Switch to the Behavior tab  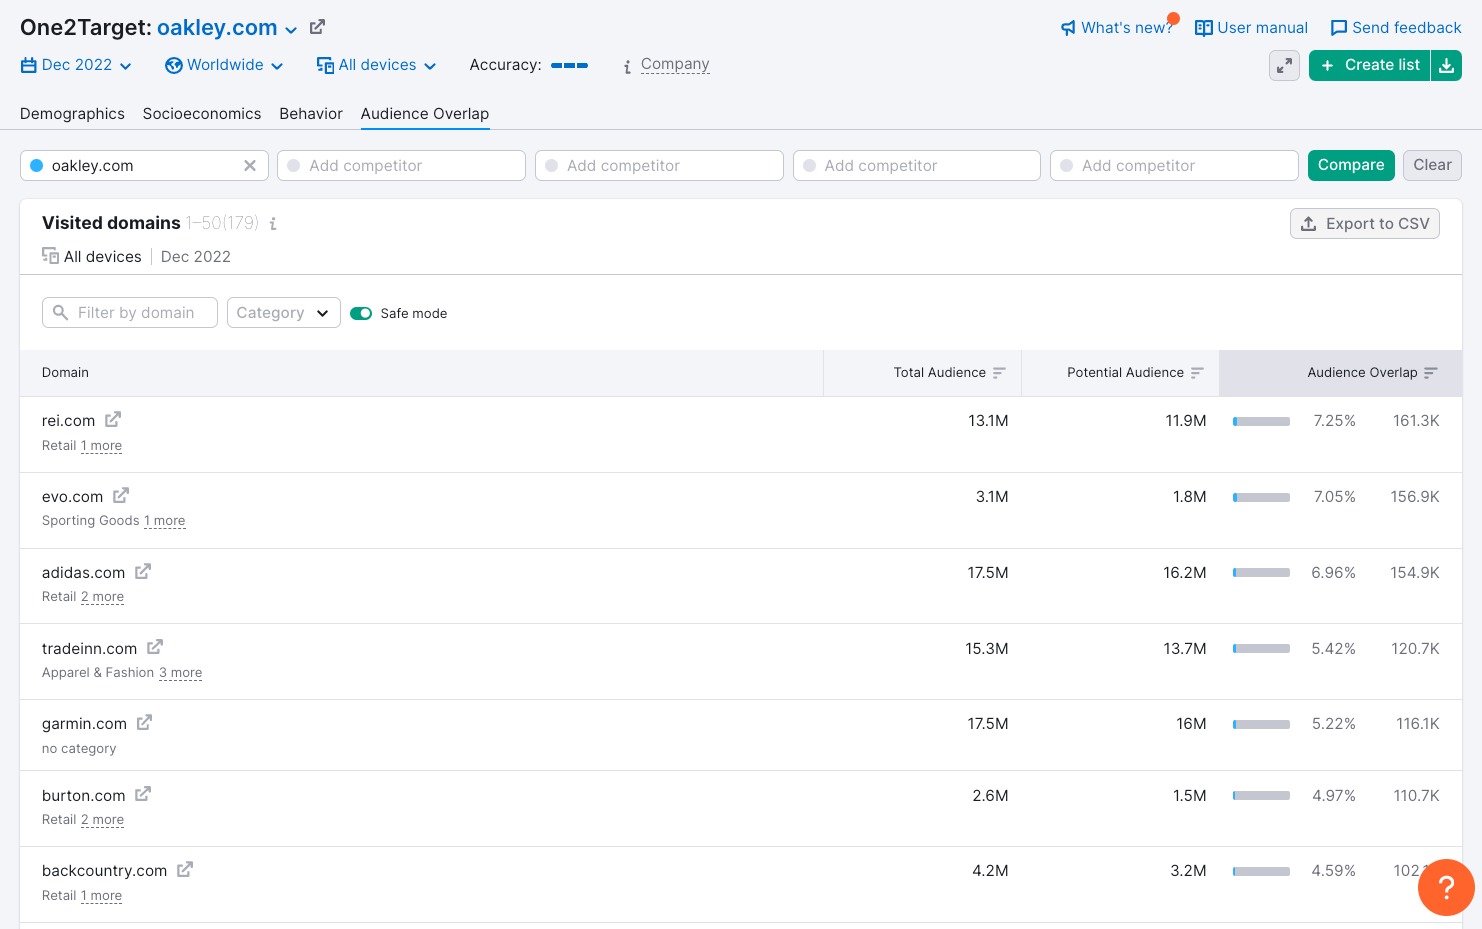(x=311, y=114)
